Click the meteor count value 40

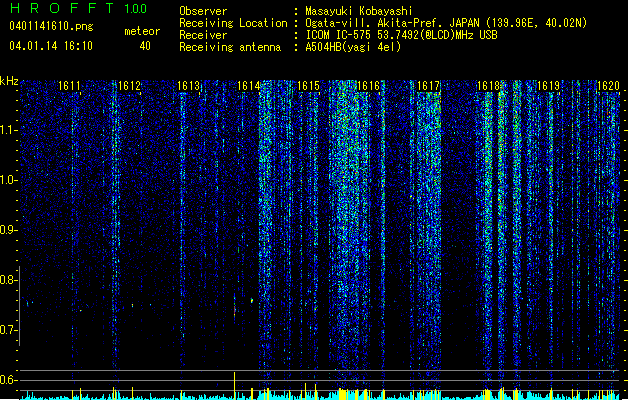coord(145,46)
